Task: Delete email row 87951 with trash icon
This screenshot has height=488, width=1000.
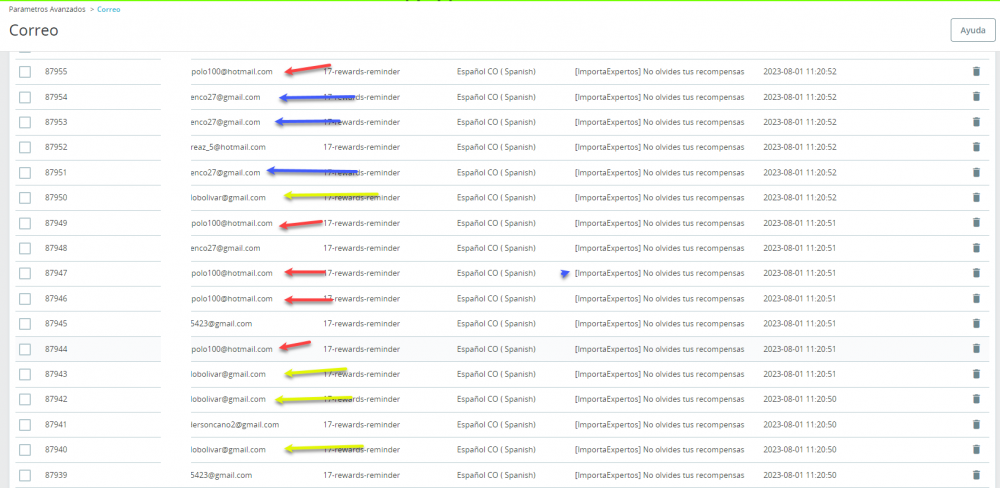Action: tap(975, 172)
